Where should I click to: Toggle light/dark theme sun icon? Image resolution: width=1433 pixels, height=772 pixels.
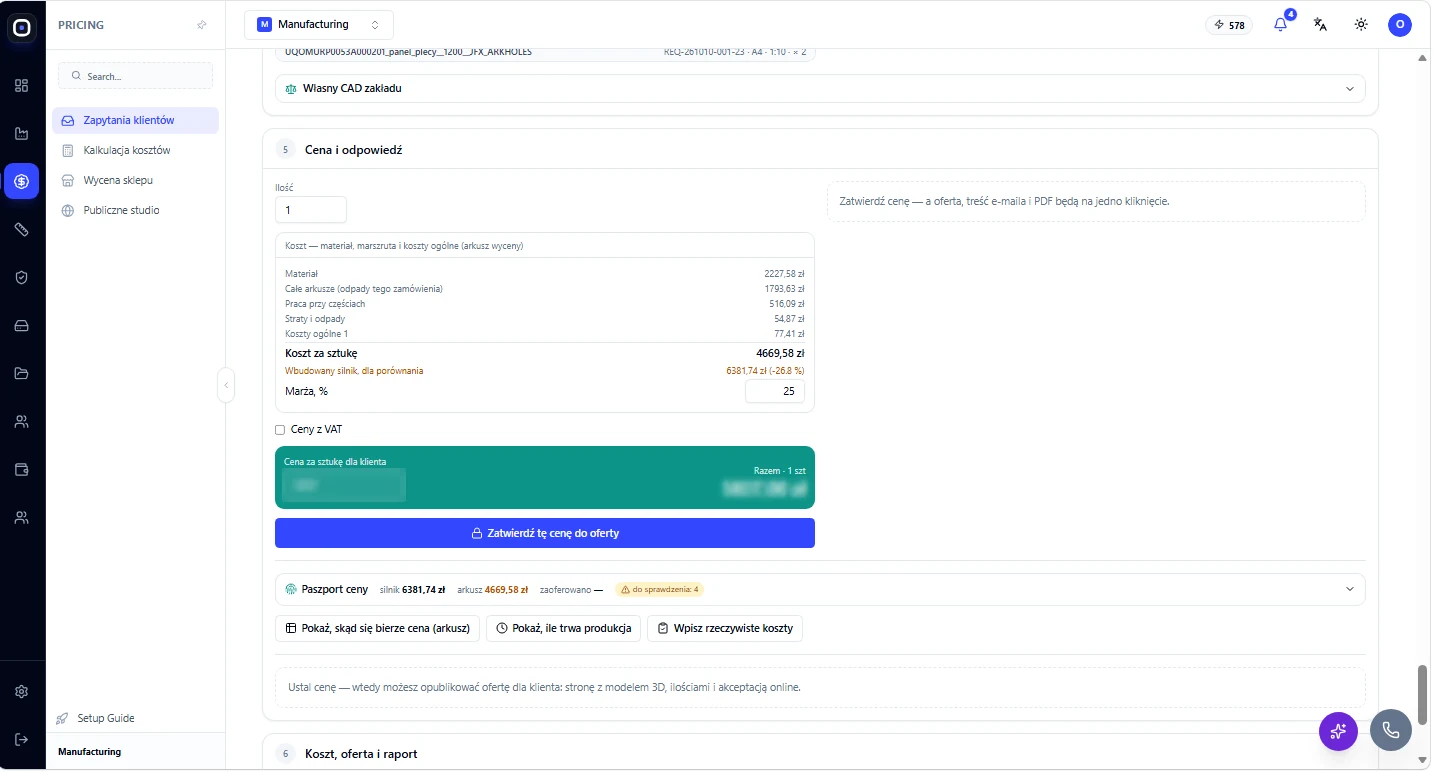coord(1361,24)
